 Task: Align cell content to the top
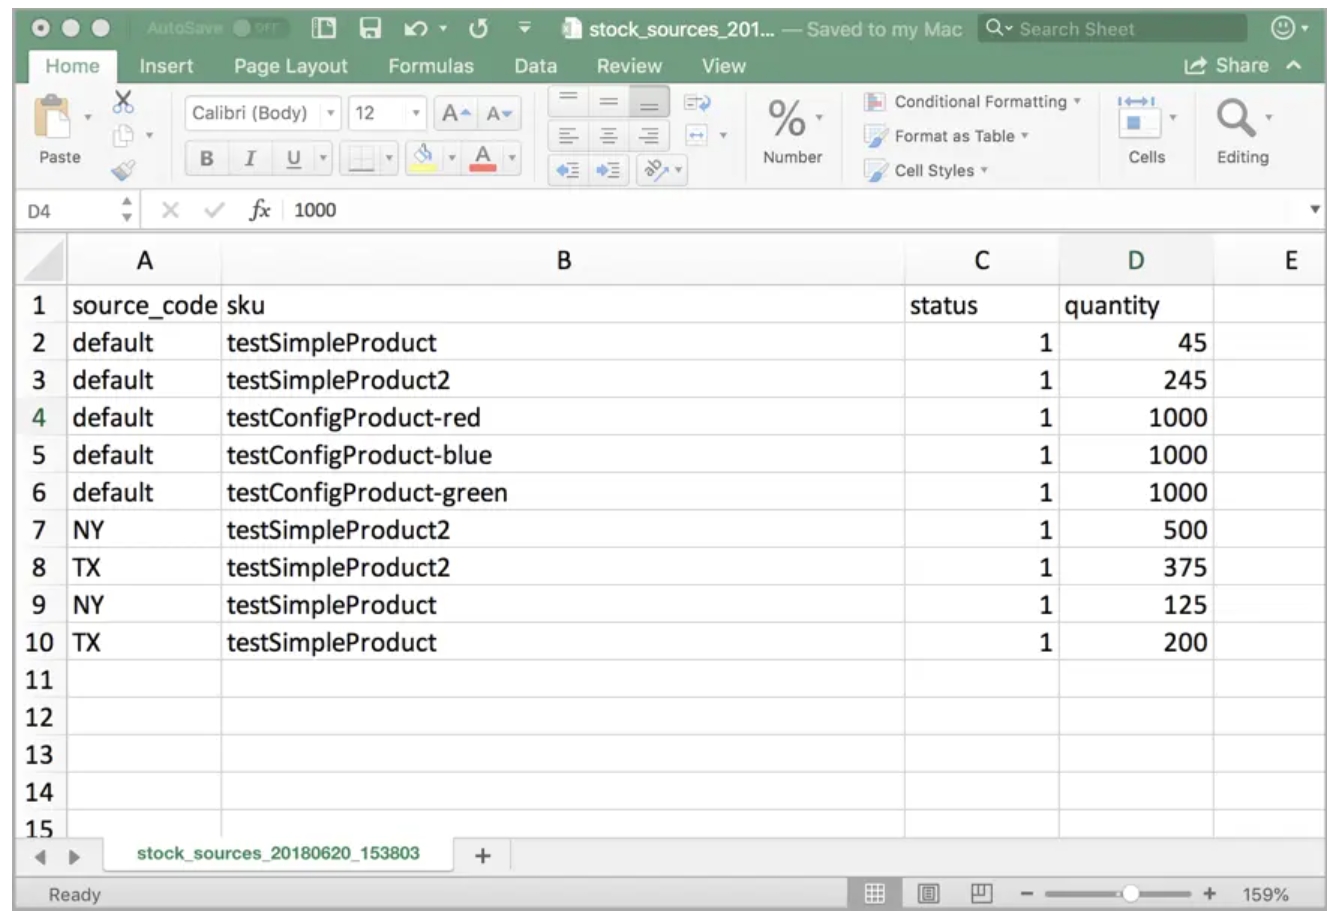coord(567,102)
